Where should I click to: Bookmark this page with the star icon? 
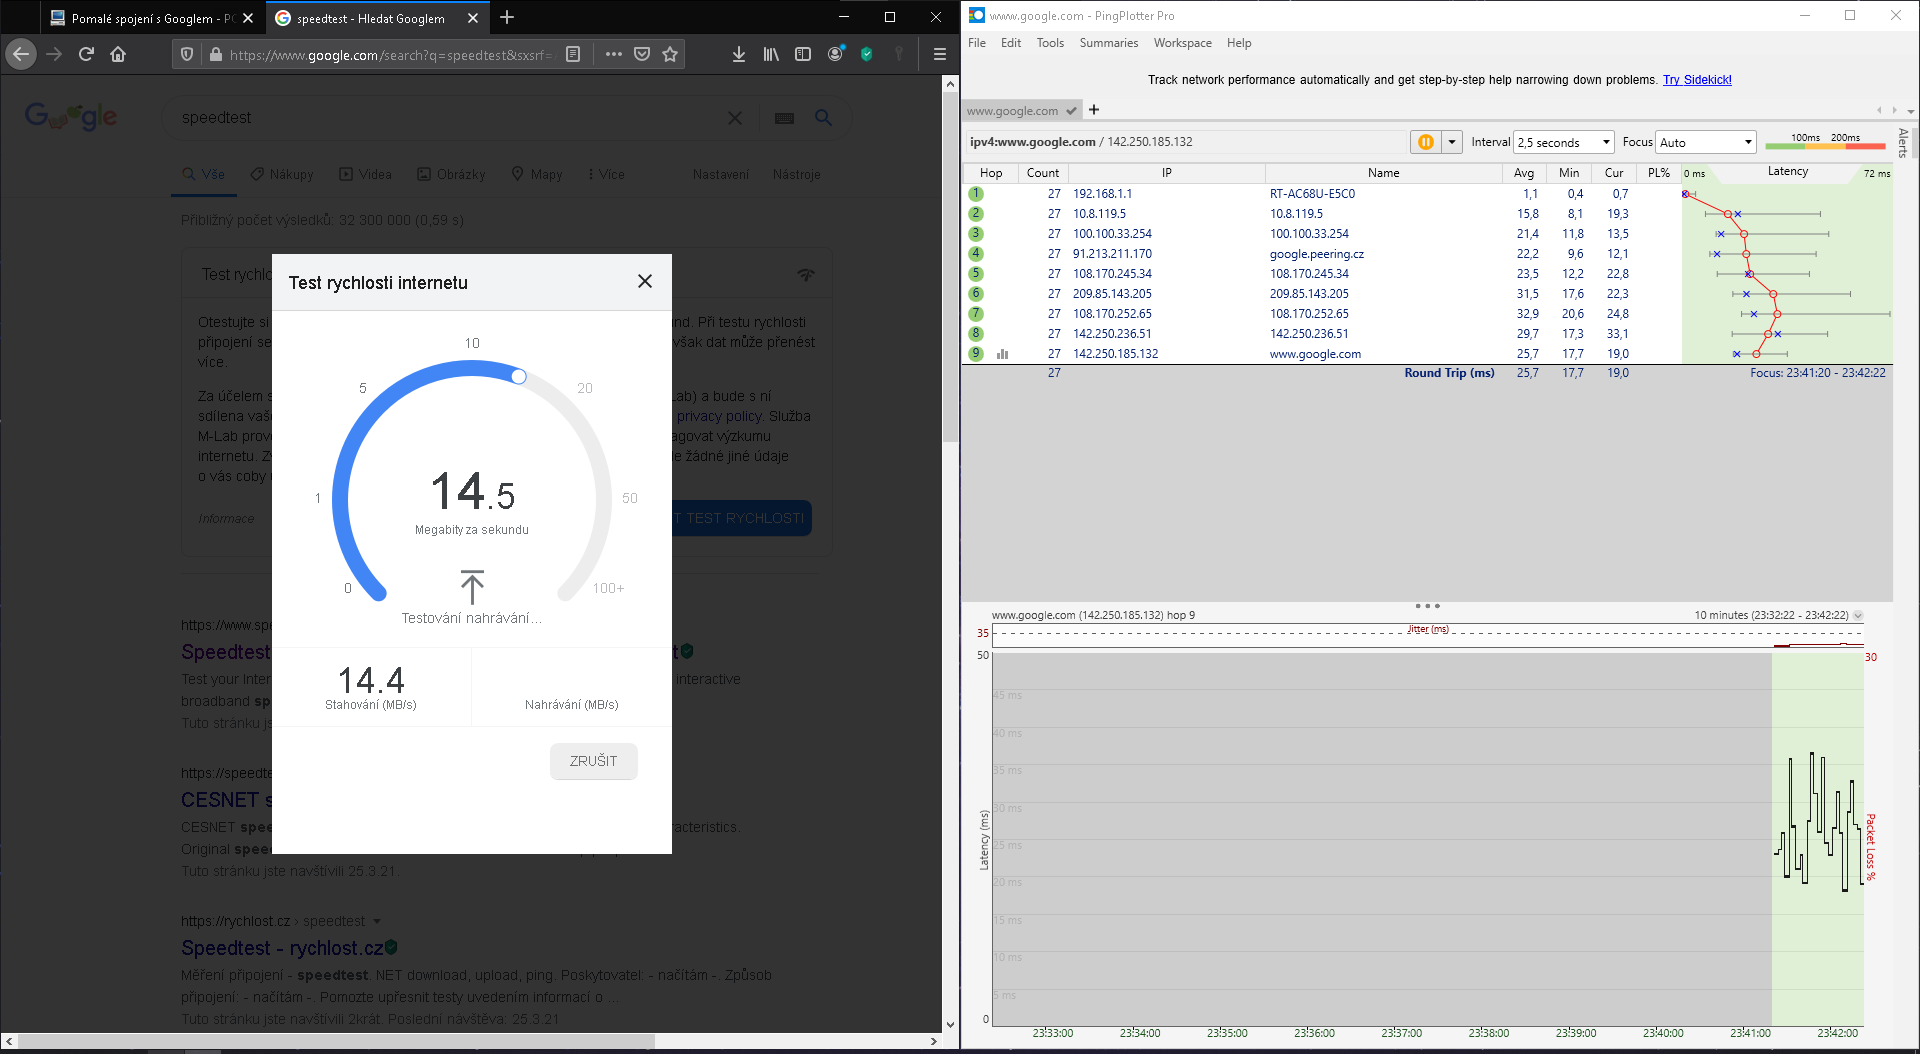[x=670, y=54]
